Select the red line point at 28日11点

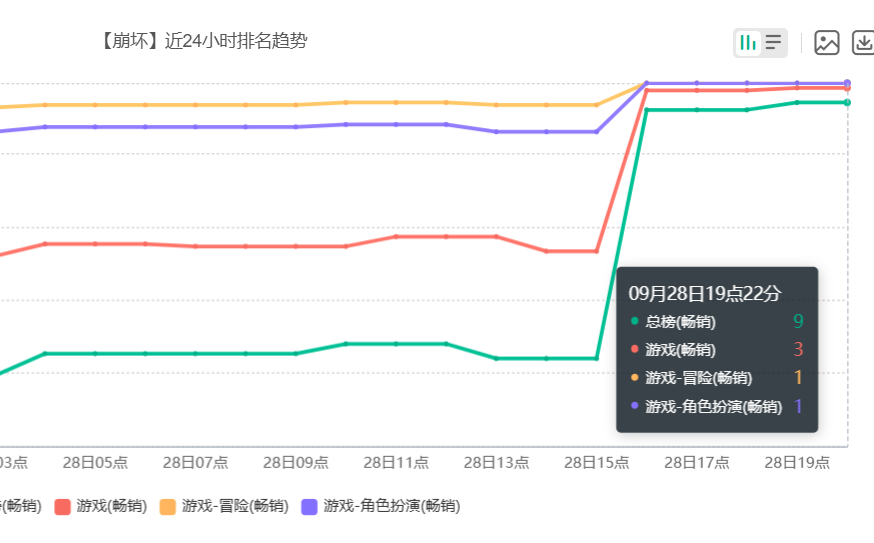[x=396, y=237]
